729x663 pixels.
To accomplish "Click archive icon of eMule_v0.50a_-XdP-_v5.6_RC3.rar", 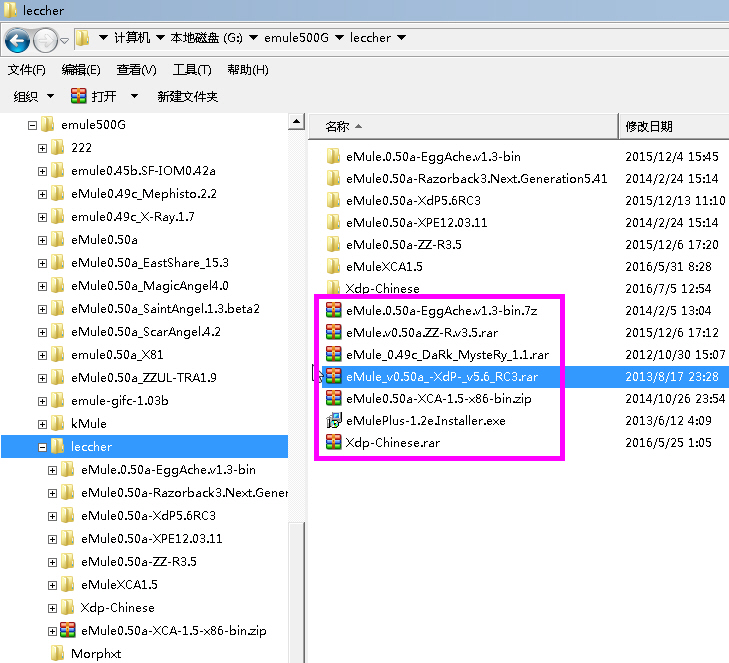I will coord(333,376).
